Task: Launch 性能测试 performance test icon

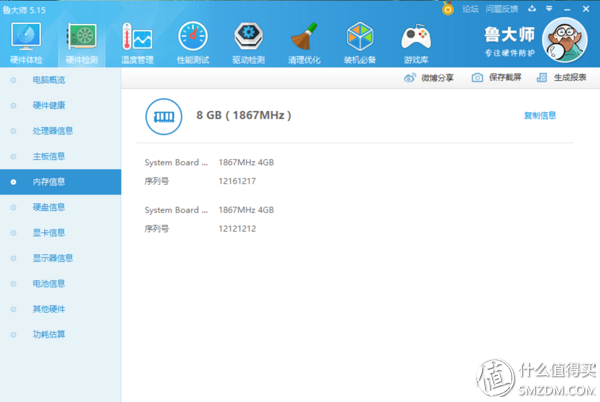Action: click(193, 37)
